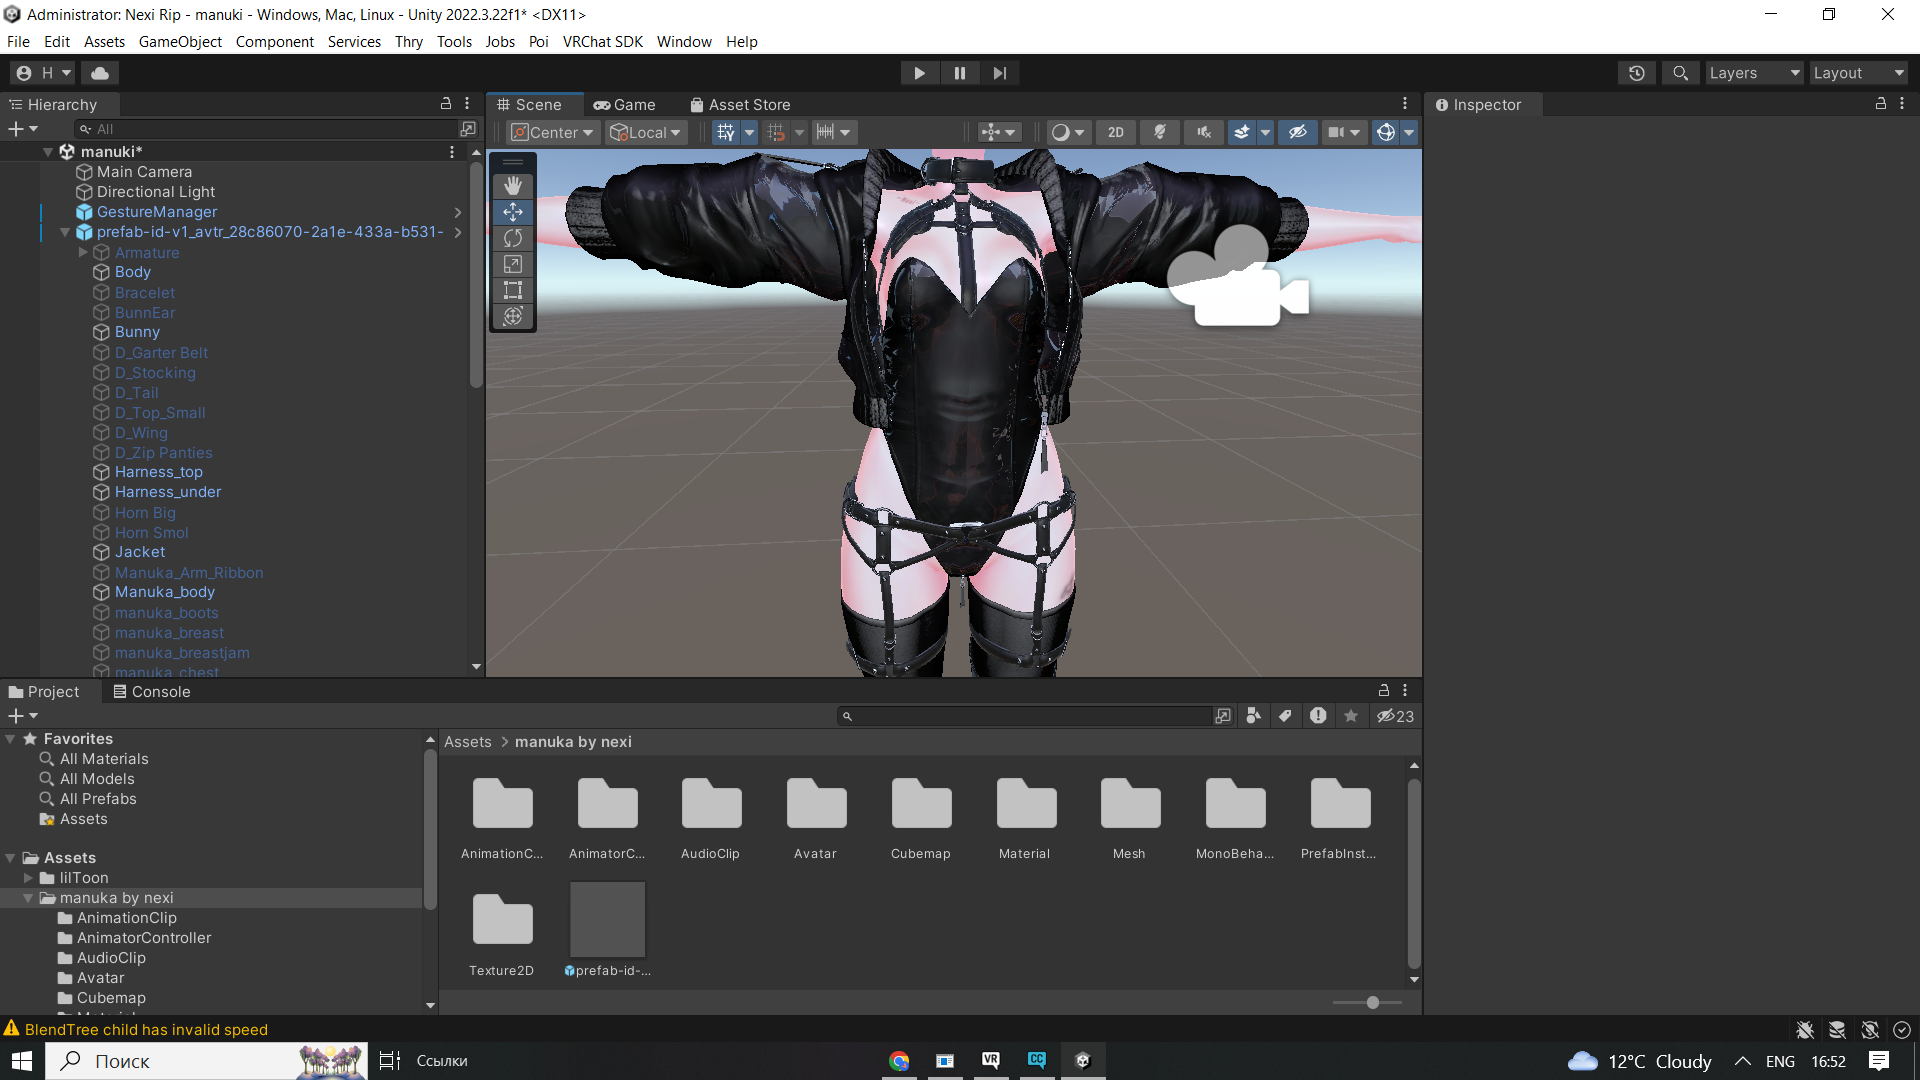This screenshot has width=1920, height=1080.
Task: Select Harness_top in the Hierarchy
Action: click(x=159, y=472)
